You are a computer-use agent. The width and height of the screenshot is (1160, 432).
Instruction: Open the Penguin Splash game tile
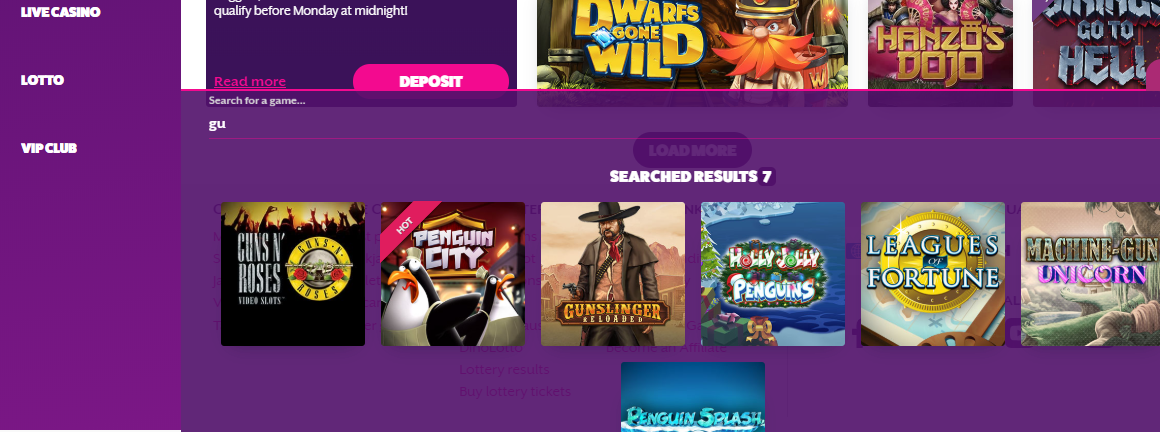[x=692, y=397]
